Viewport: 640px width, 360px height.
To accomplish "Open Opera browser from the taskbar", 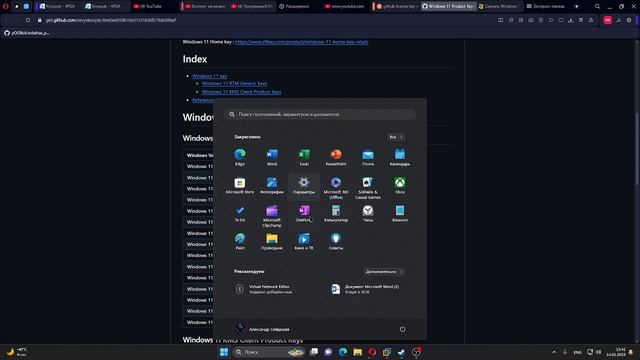I will [372, 352].
